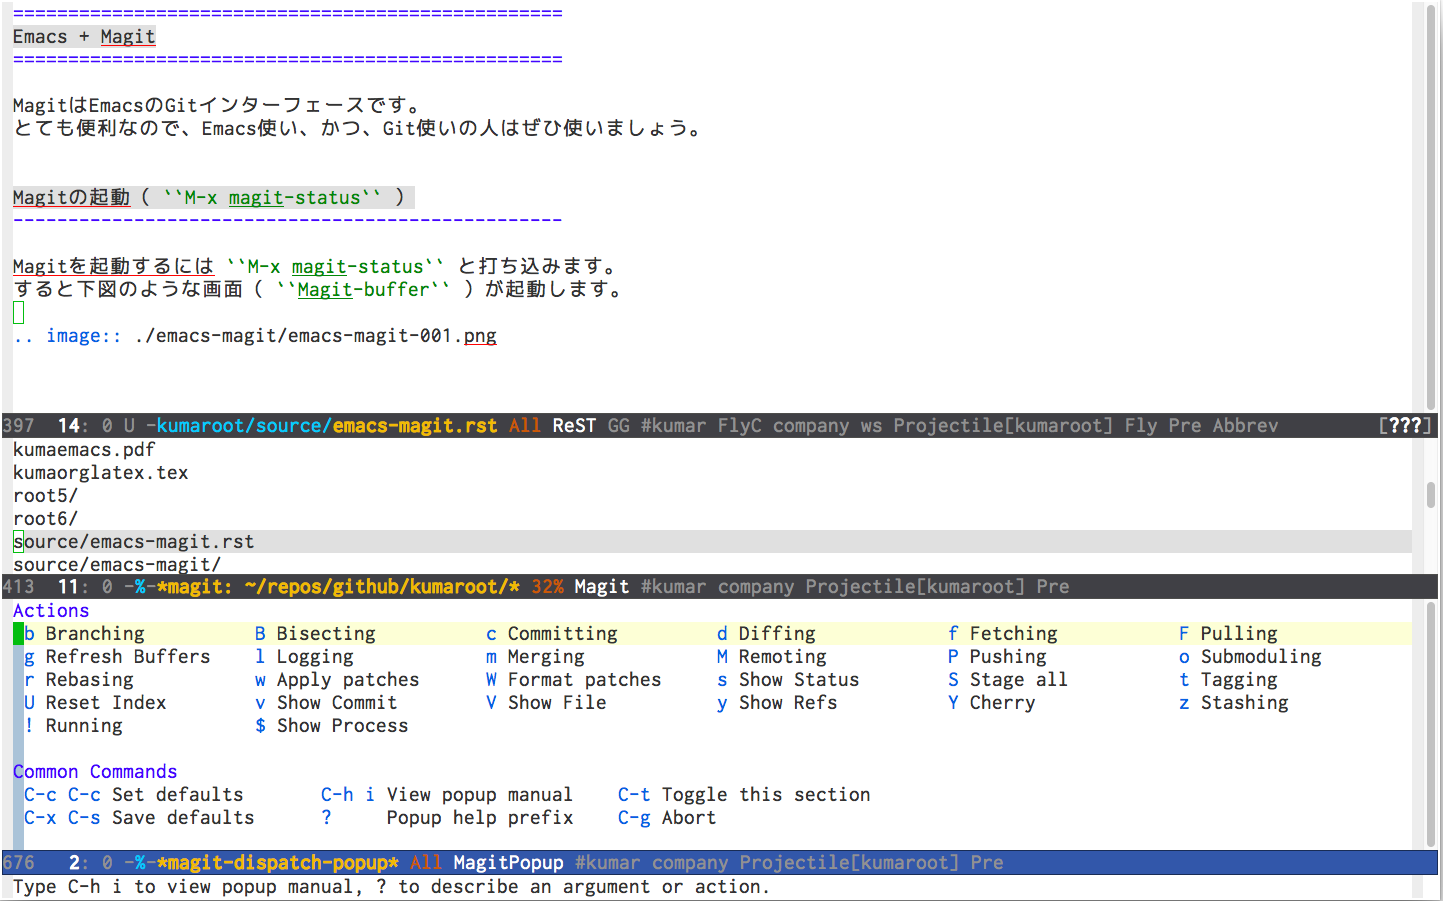Select Save defaults command
The width and height of the screenshot is (1443, 901).
coord(139,817)
